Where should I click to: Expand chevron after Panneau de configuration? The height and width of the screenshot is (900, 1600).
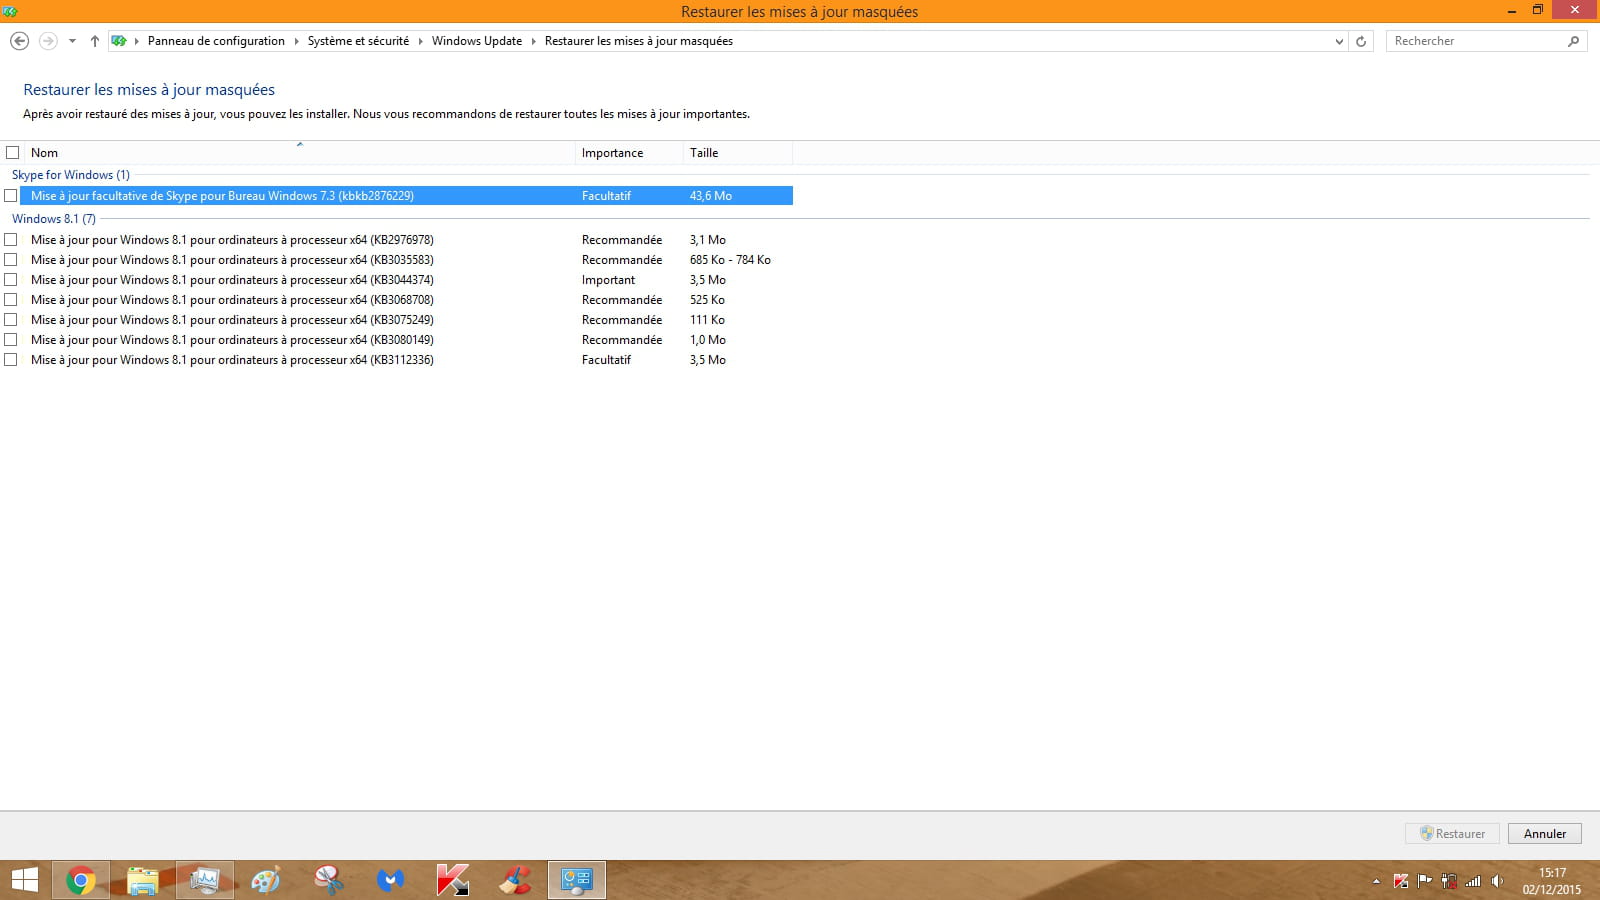pos(296,41)
